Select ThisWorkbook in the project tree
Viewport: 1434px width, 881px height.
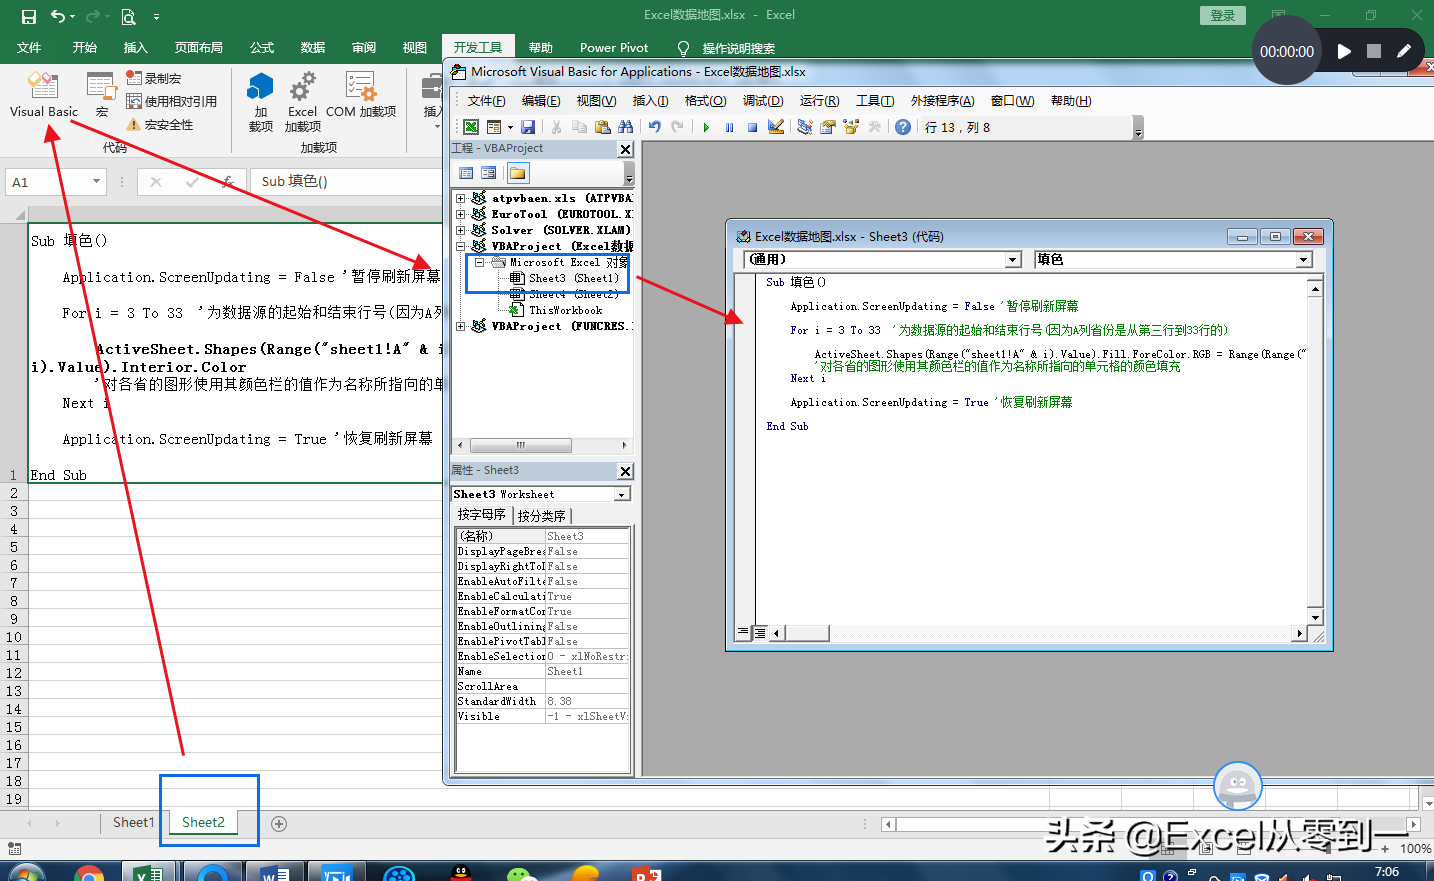pyautogui.click(x=566, y=310)
